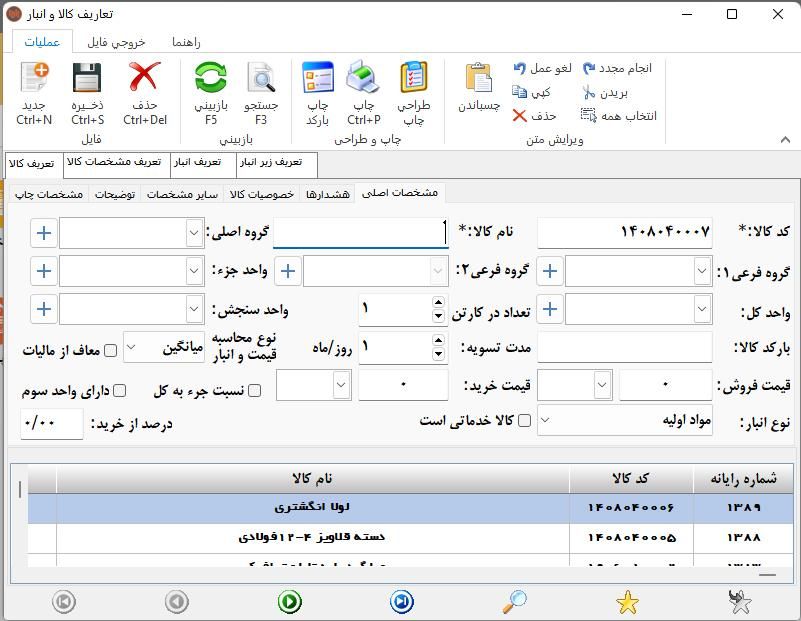
Task: Open گروه فرعی ۱ dropdown
Action: (x=702, y=271)
